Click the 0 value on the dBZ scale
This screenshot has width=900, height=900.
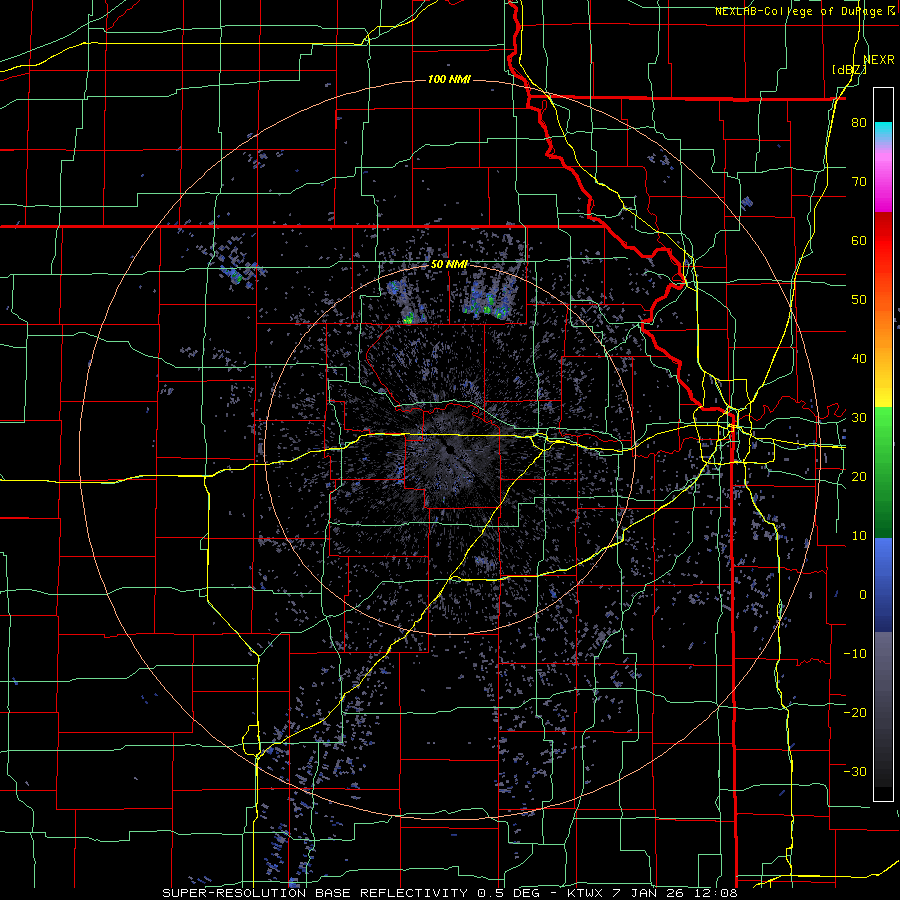click(863, 595)
